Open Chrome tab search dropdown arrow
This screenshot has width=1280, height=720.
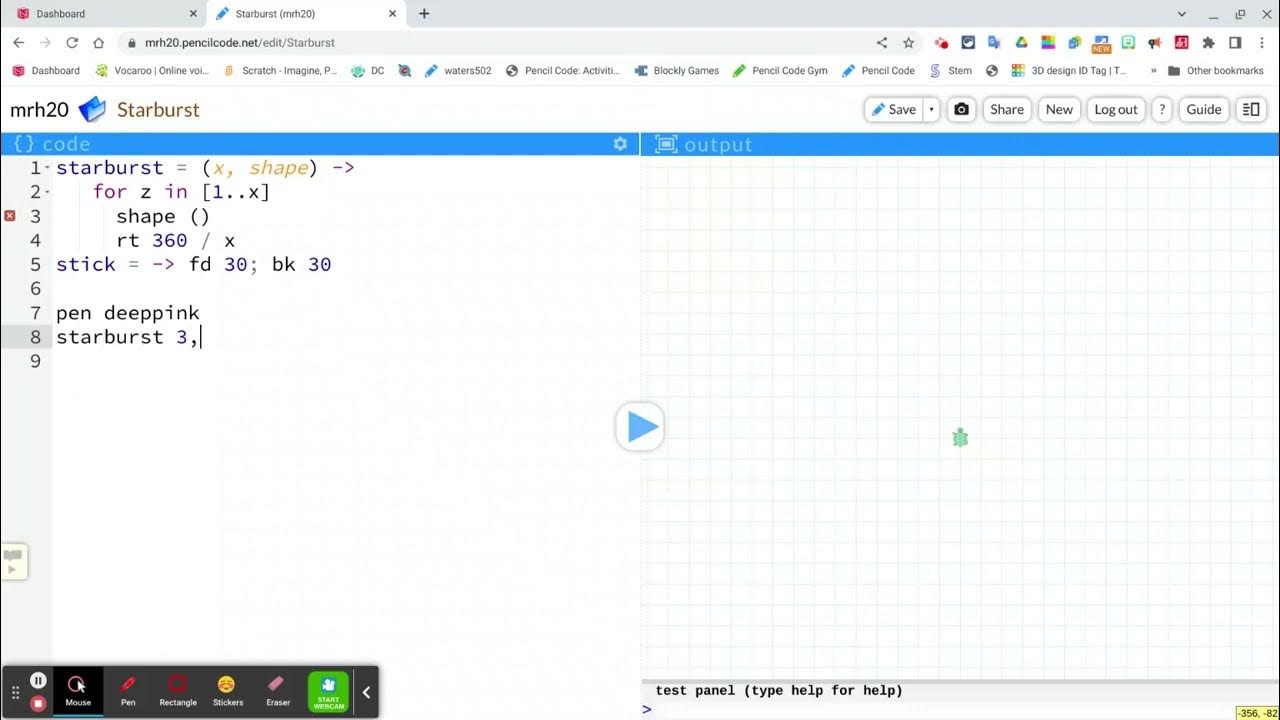tap(1181, 14)
